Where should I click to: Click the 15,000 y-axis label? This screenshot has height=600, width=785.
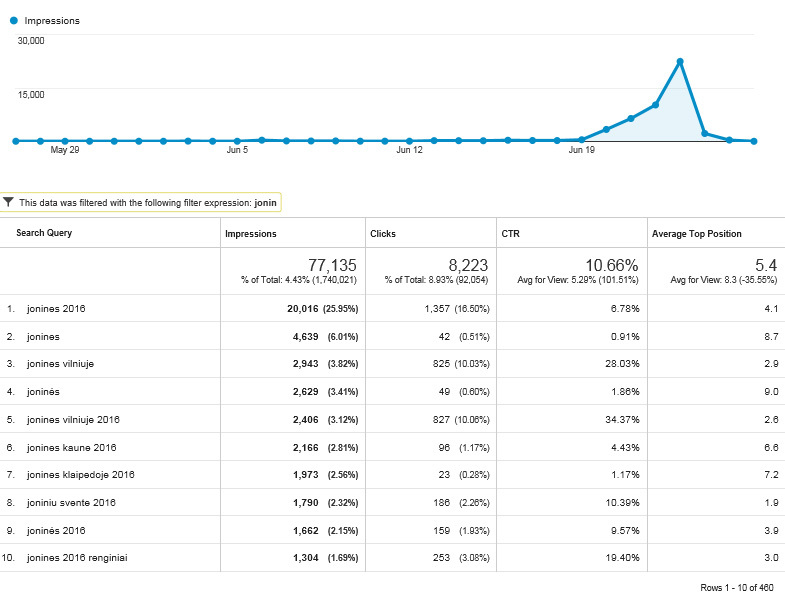coord(31,95)
